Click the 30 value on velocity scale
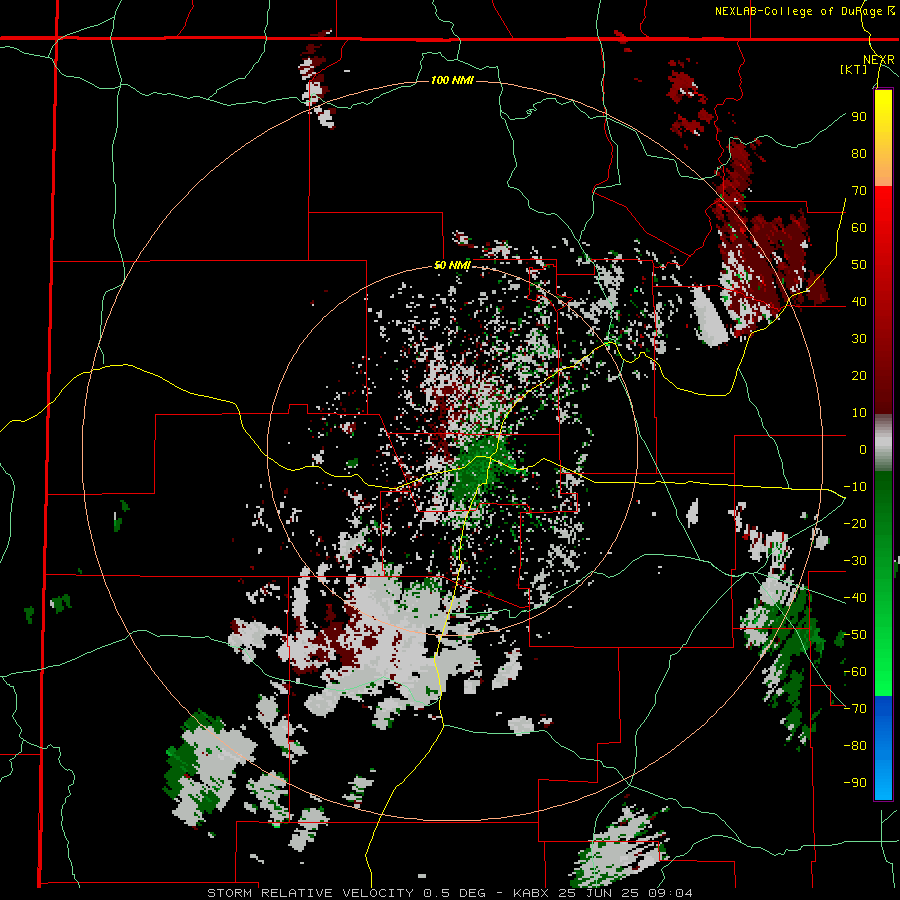The image size is (900, 900). (859, 339)
